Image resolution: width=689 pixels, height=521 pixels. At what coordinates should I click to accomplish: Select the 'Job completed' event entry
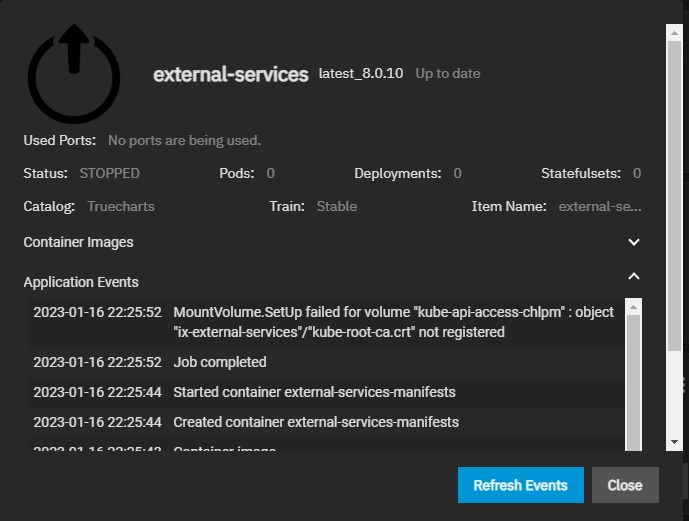[220, 362]
